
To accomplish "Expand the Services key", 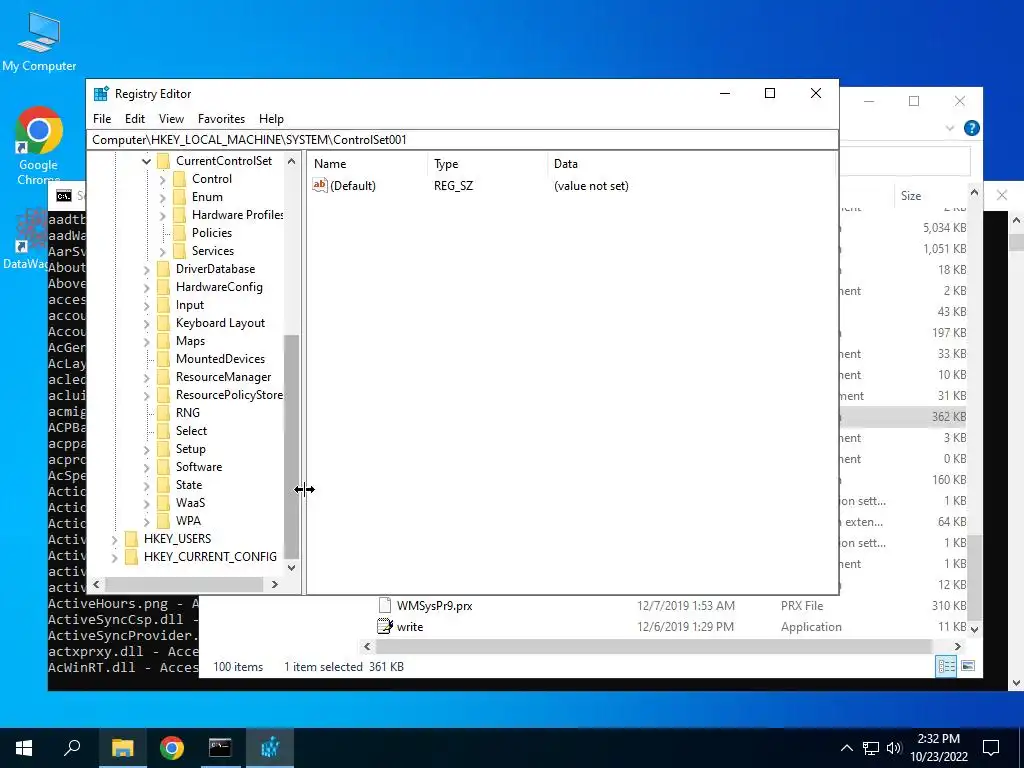I will click(163, 251).
